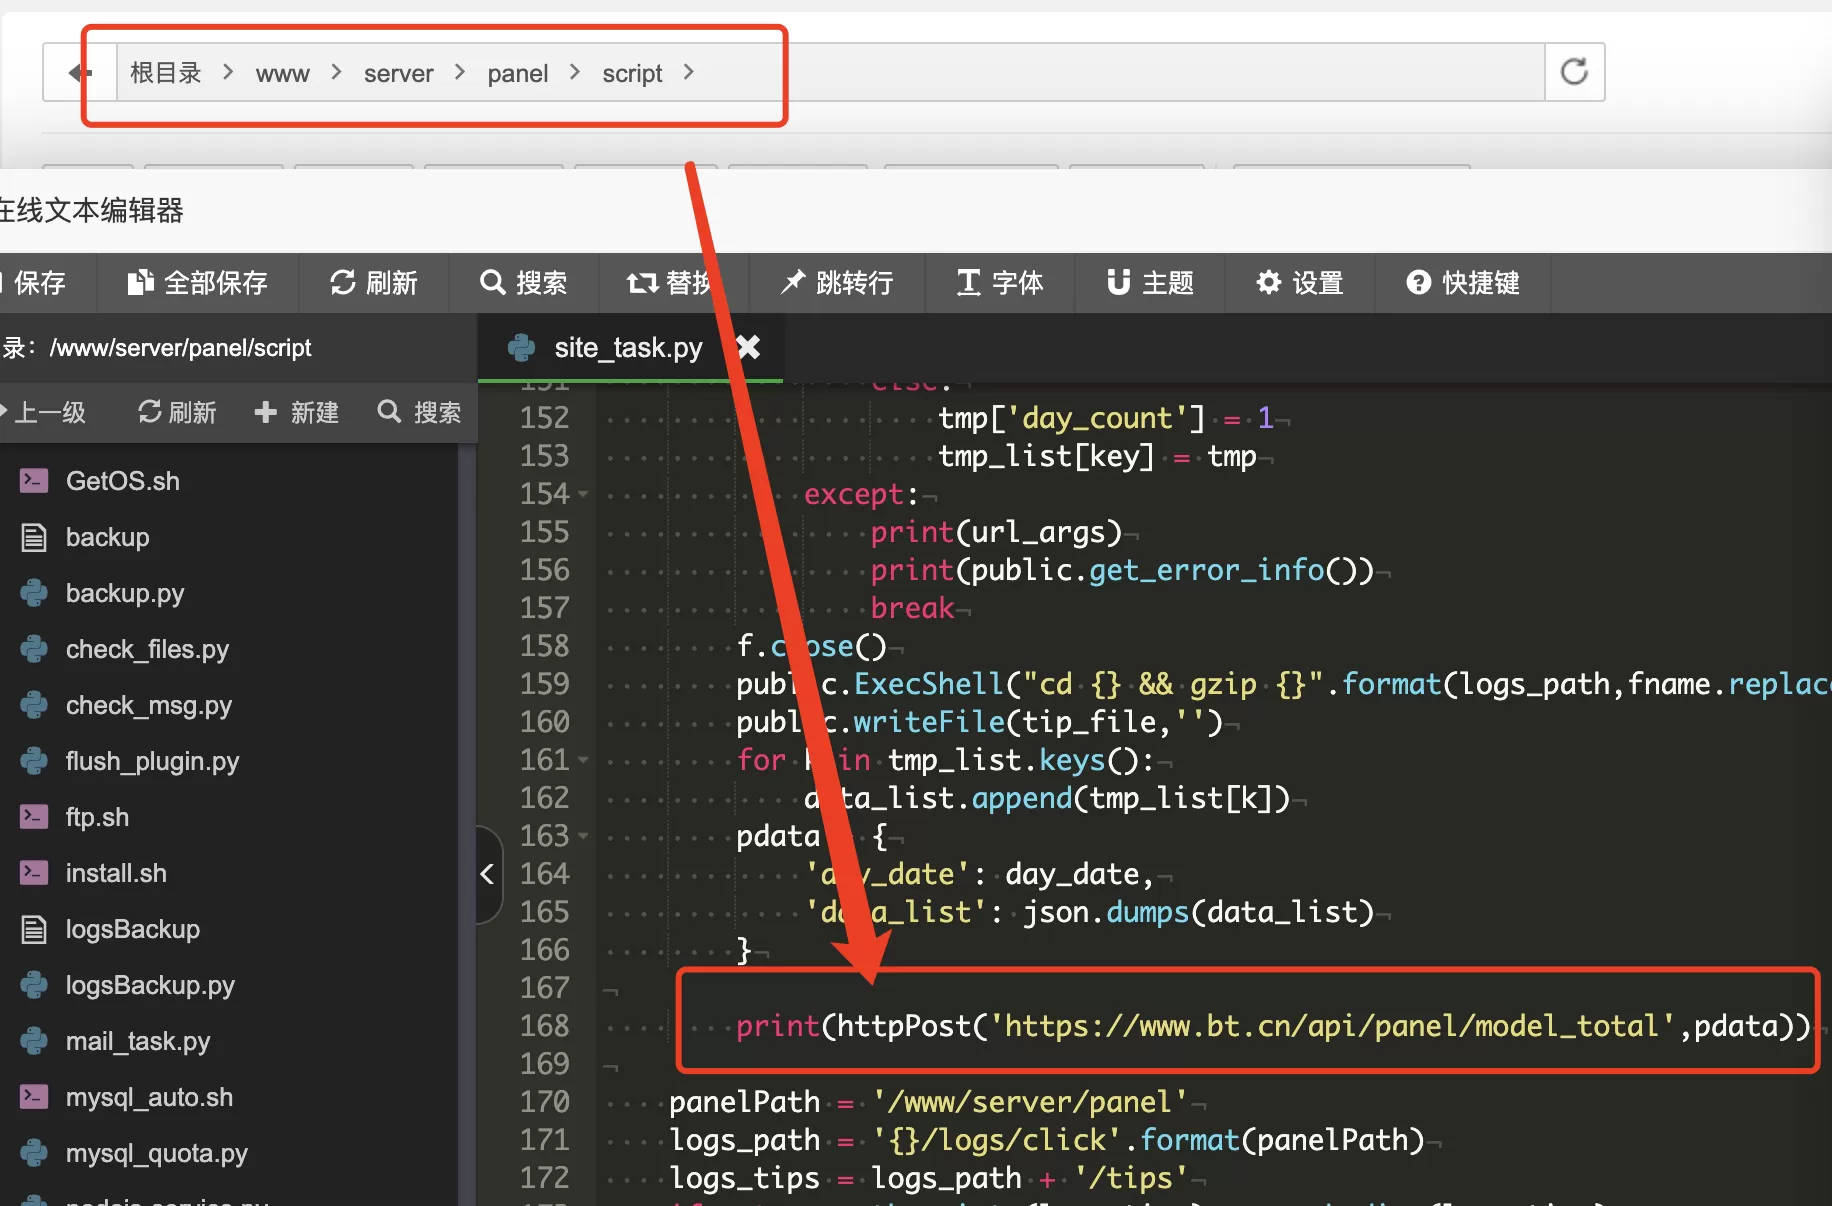
Task: Expand chevron after server breadcrumb
Action: pyautogui.click(x=460, y=72)
